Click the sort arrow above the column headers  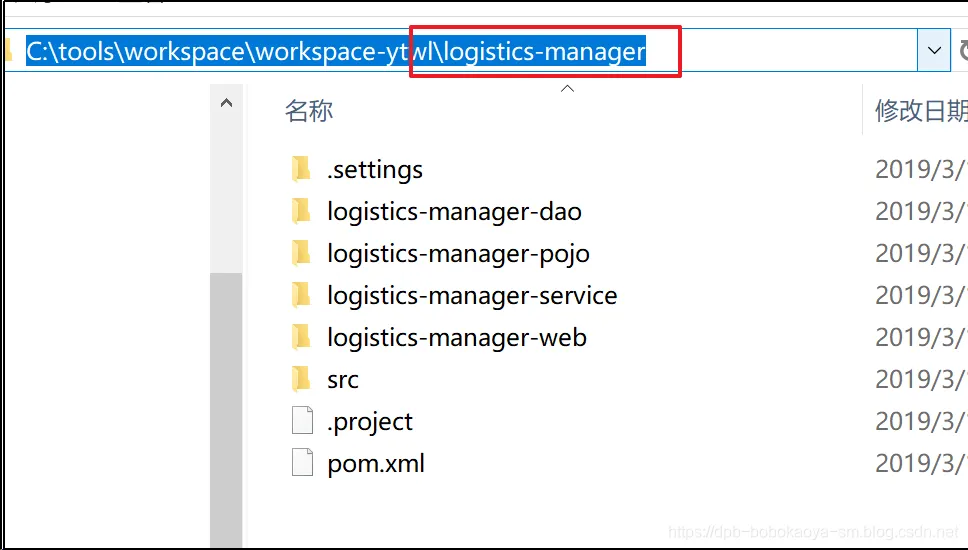click(567, 89)
